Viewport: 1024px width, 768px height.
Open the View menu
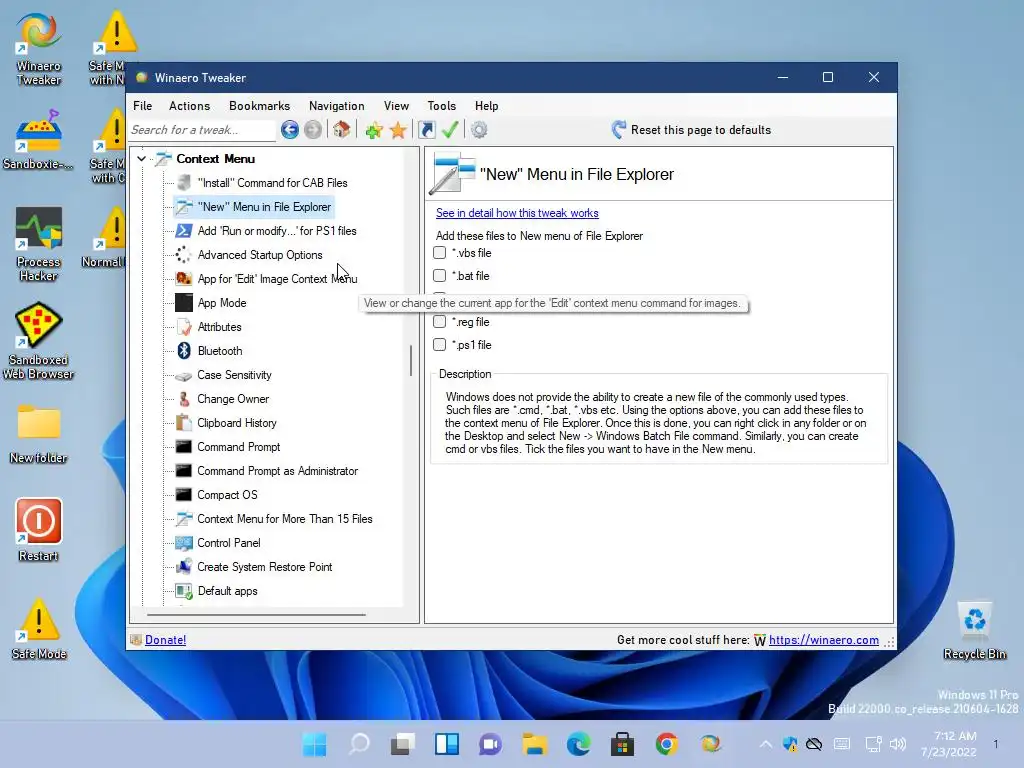[396, 106]
